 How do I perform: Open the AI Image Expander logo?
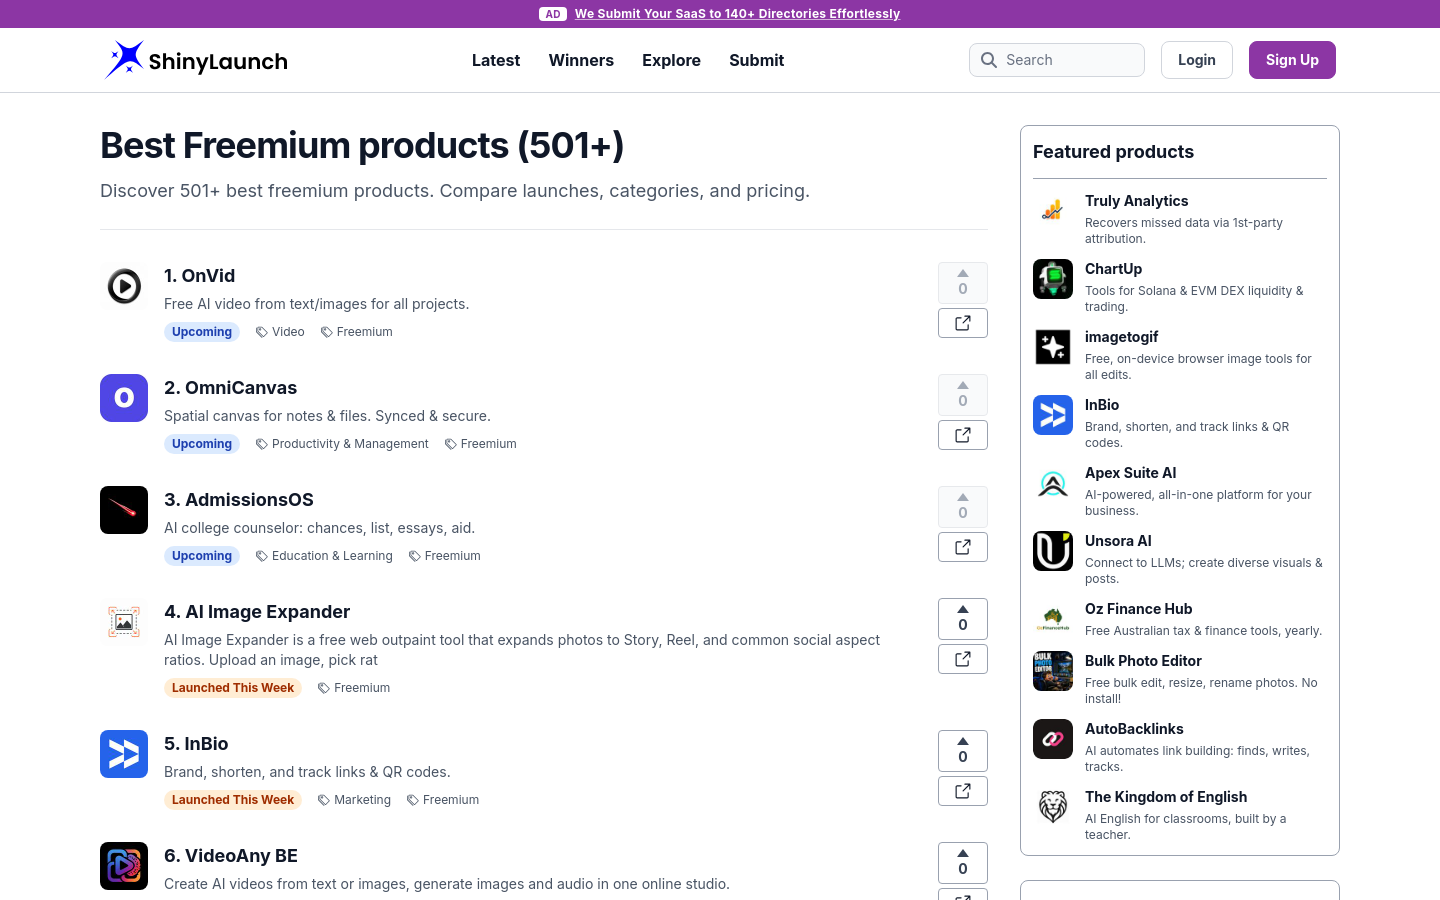[x=124, y=622]
